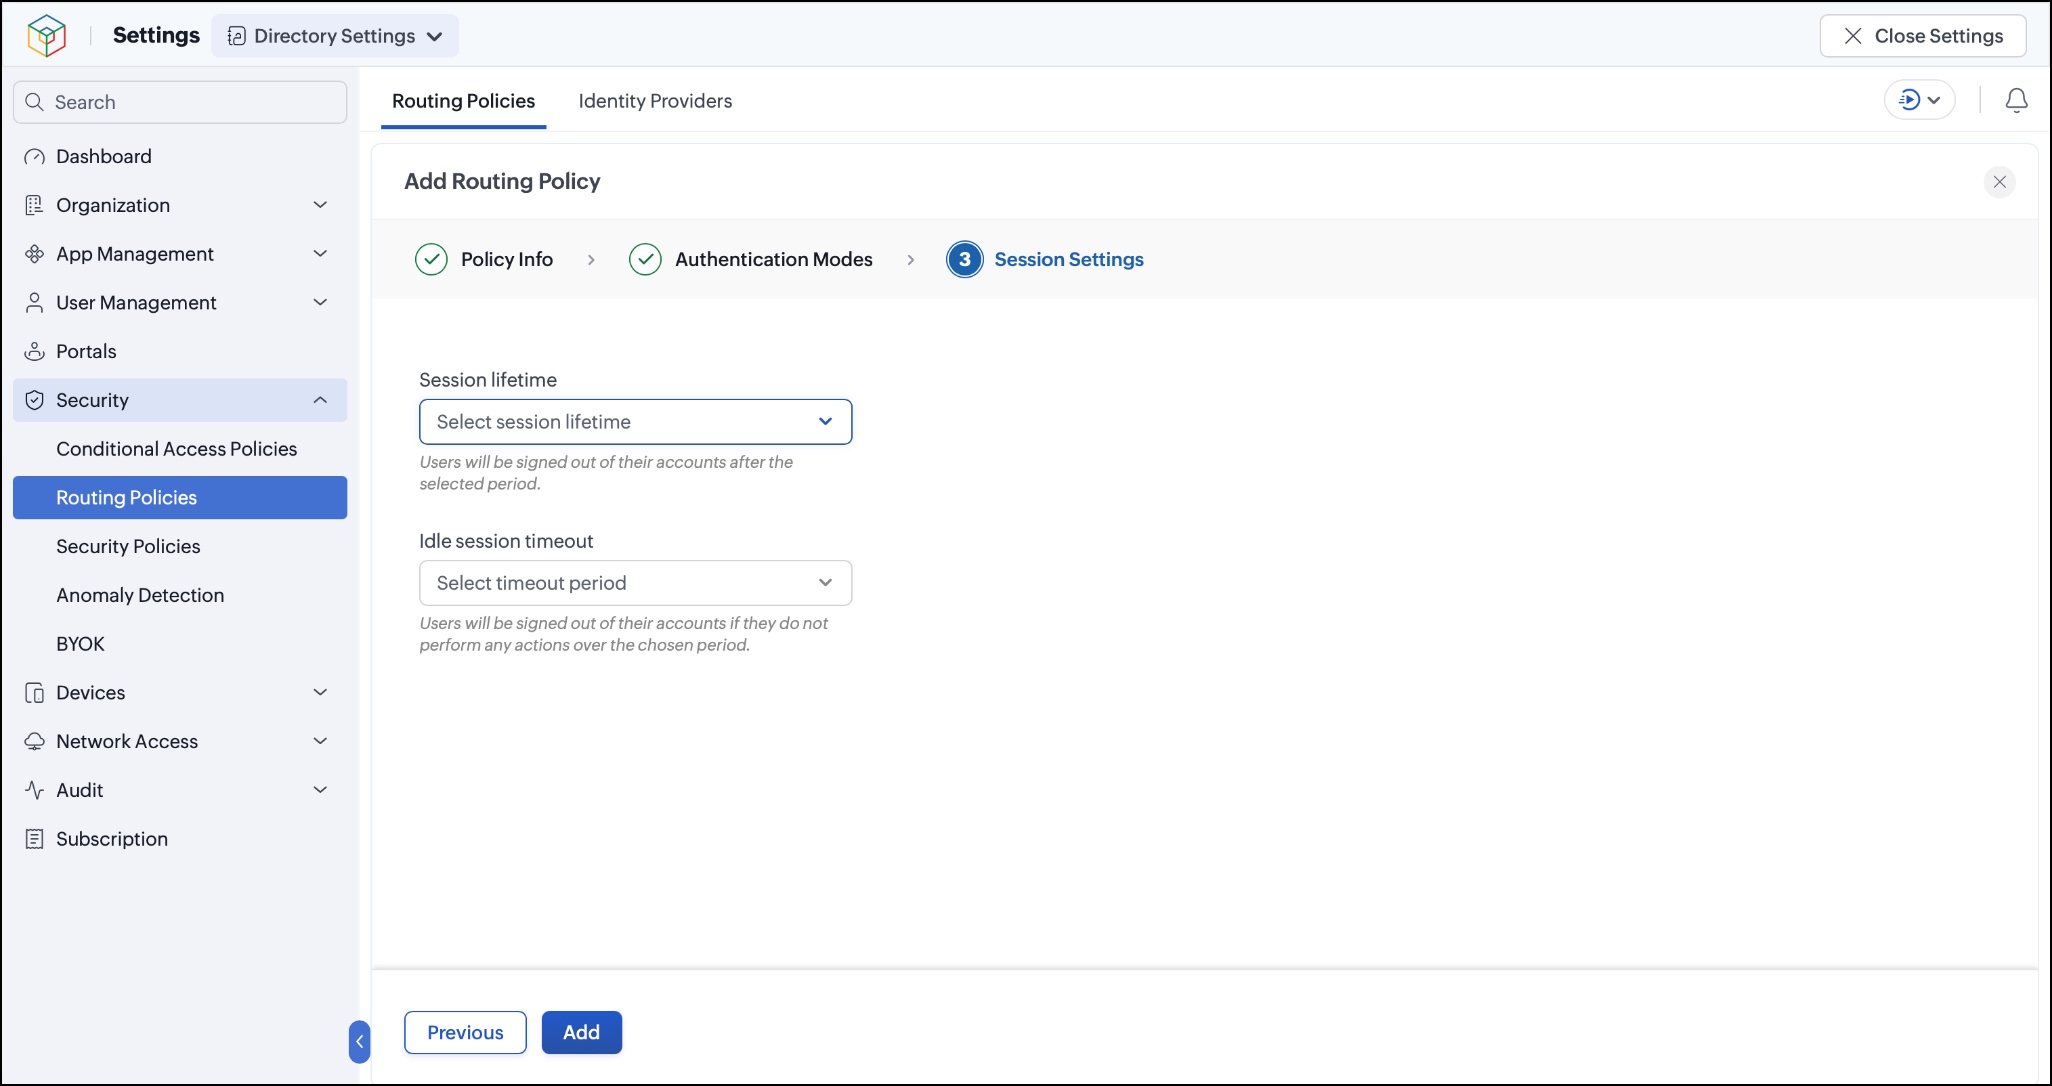Click the Authentication Modes completed checkmark
The width and height of the screenshot is (2052, 1086).
(x=645, y=259)
